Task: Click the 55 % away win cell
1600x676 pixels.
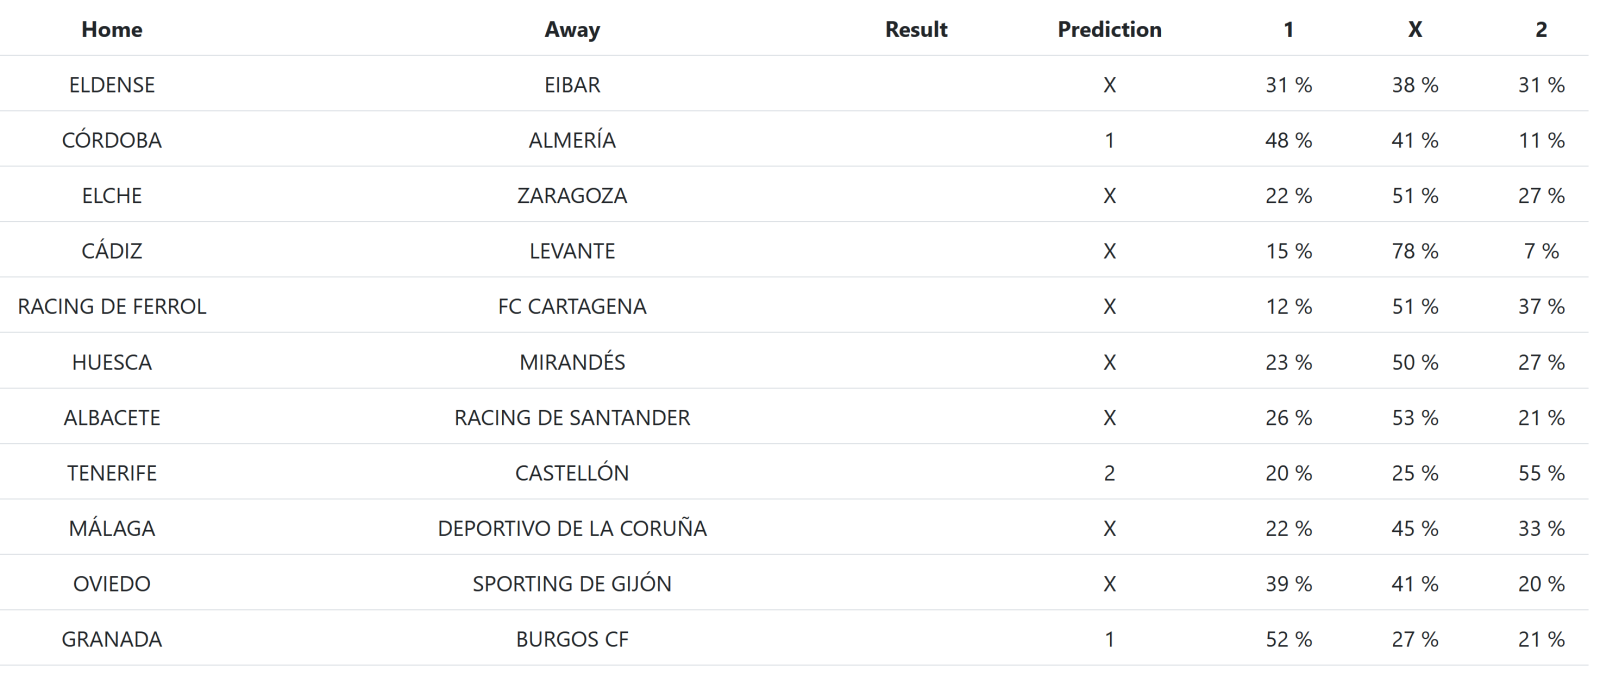Action: tap(1540, 473)
